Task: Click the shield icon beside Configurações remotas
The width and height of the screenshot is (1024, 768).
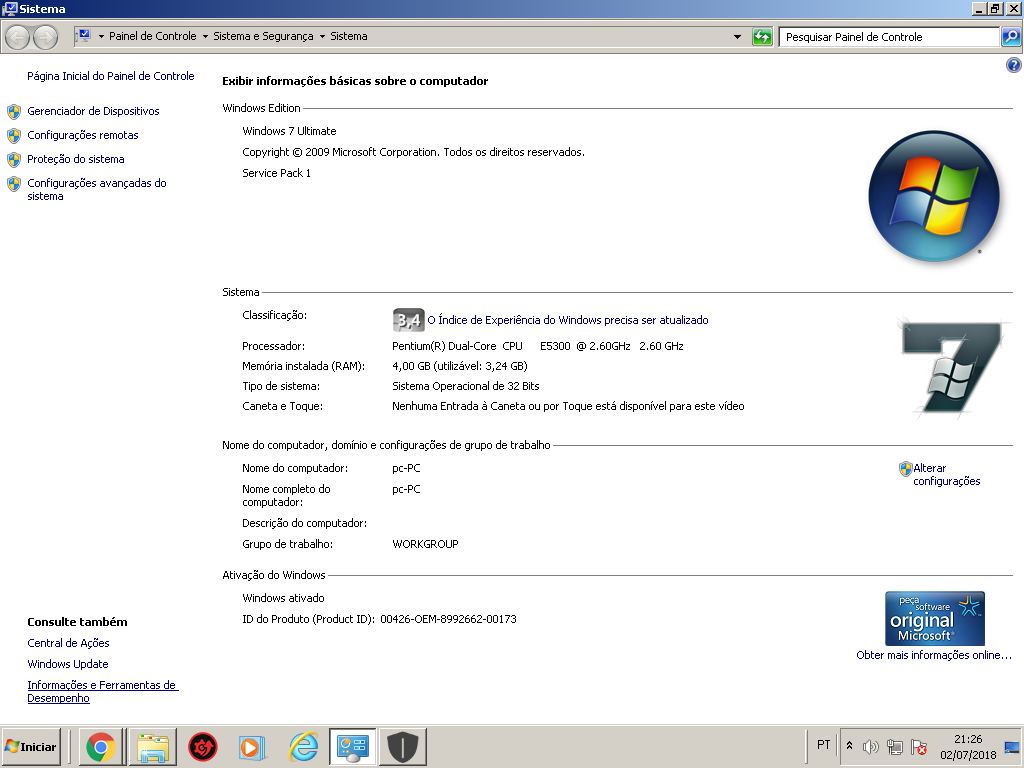Action: pyautogui.click(x=14, y=136)
